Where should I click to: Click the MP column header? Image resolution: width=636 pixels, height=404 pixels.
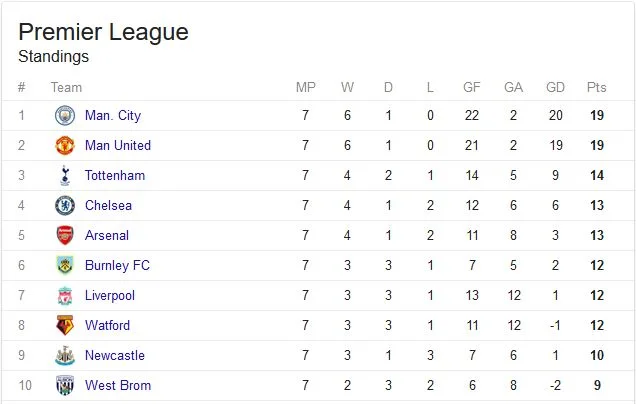click(x=305, y=87)
